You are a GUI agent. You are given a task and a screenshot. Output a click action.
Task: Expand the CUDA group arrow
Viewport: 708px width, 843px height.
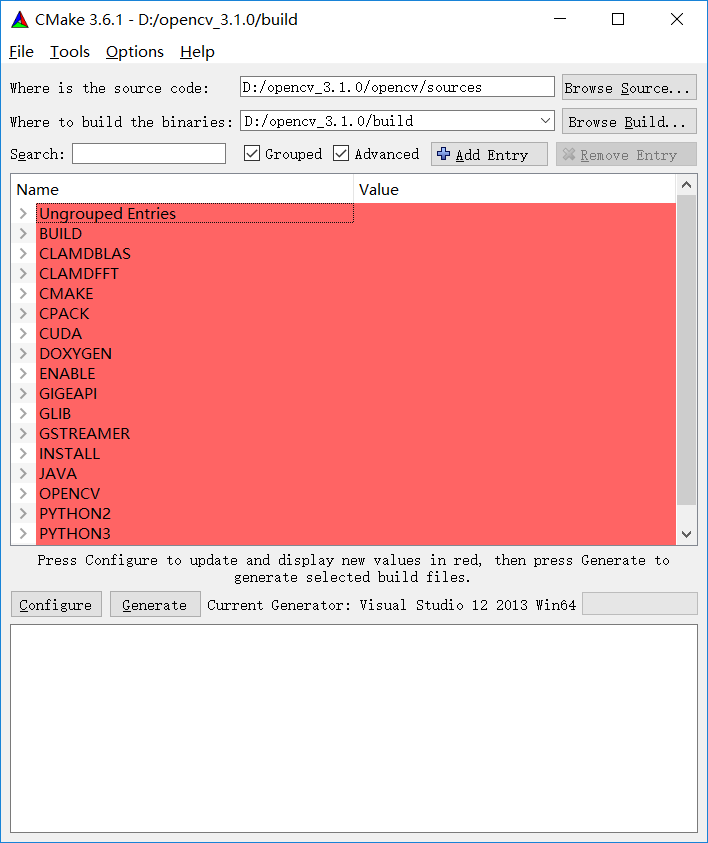[x=23, y=333]
